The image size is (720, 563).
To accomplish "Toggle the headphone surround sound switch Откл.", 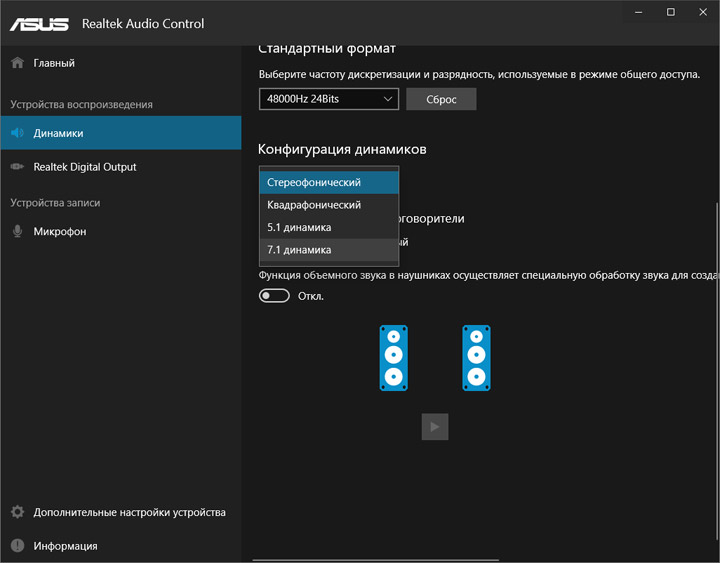I will 274,295.
